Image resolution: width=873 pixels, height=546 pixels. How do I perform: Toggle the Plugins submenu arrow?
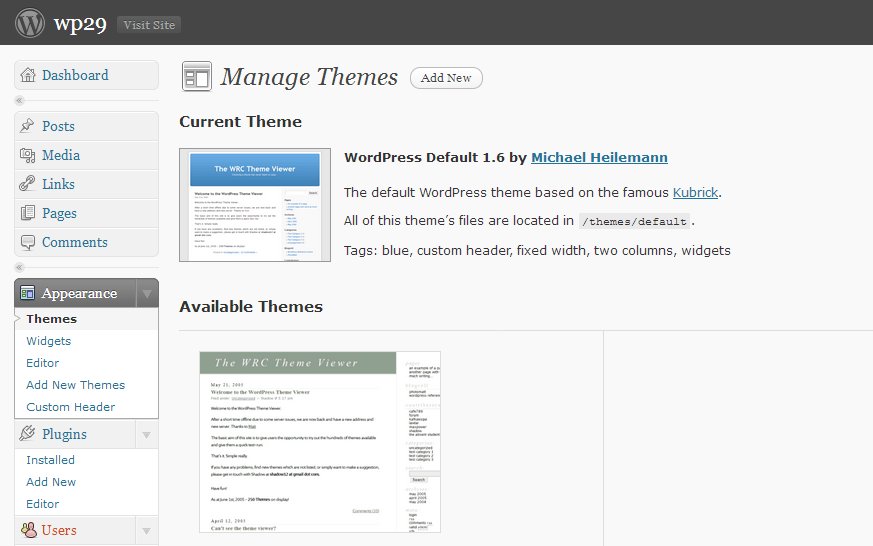pyautogui.click(x=146, y=435)
